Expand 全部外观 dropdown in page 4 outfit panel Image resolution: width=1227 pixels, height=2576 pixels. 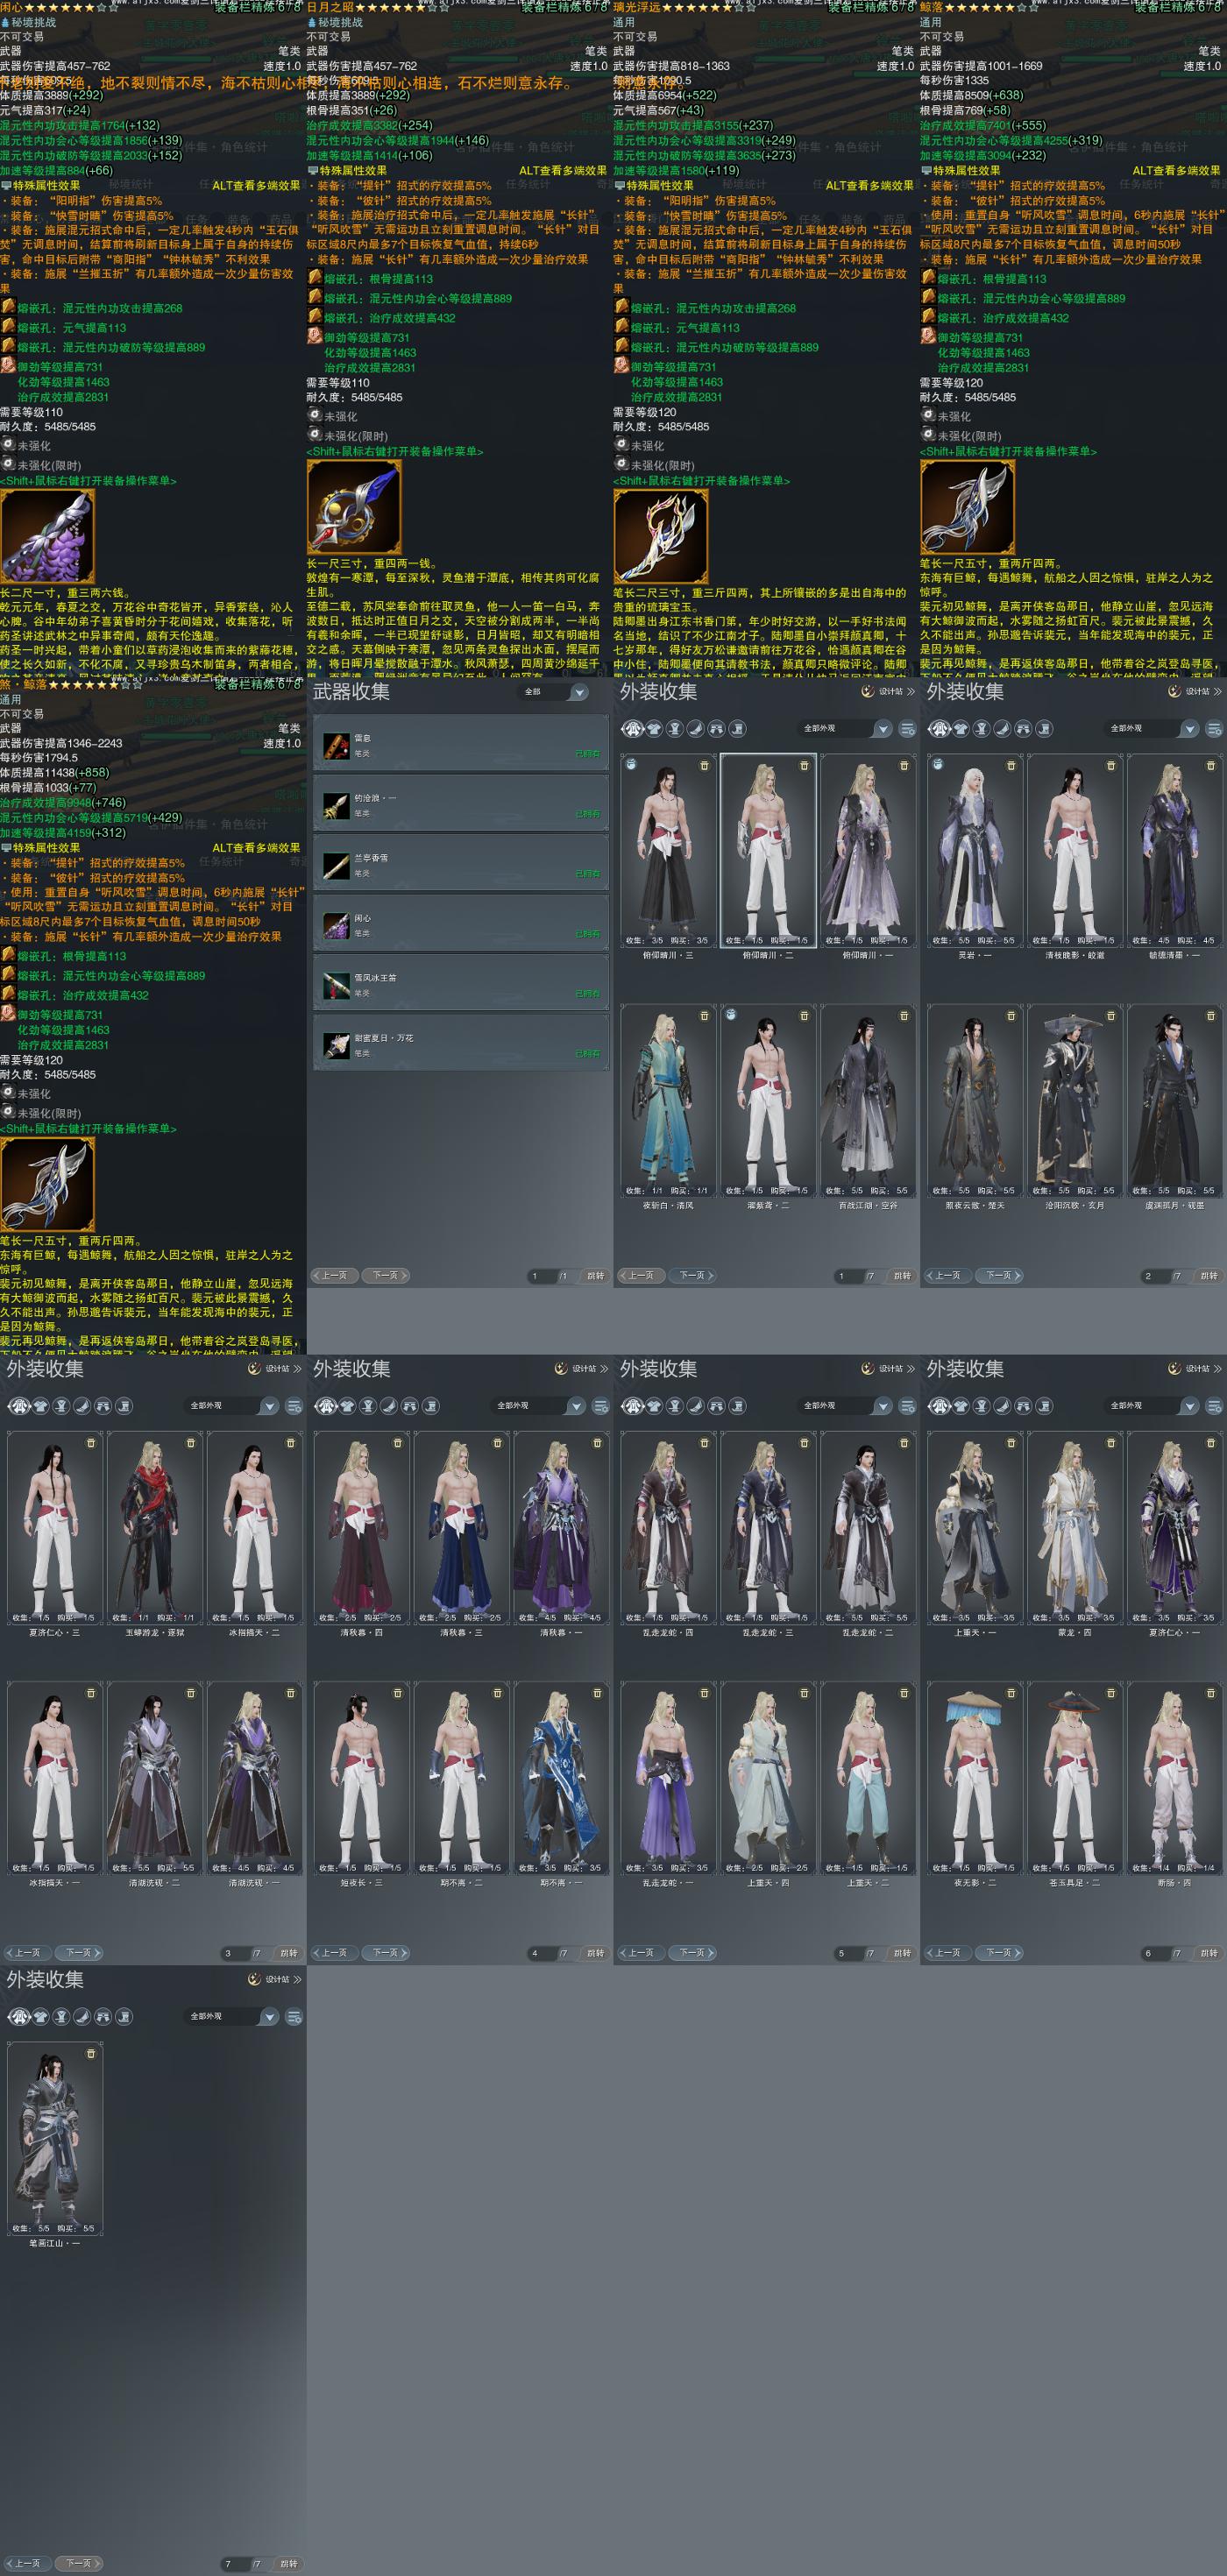tap(540, 1406)
